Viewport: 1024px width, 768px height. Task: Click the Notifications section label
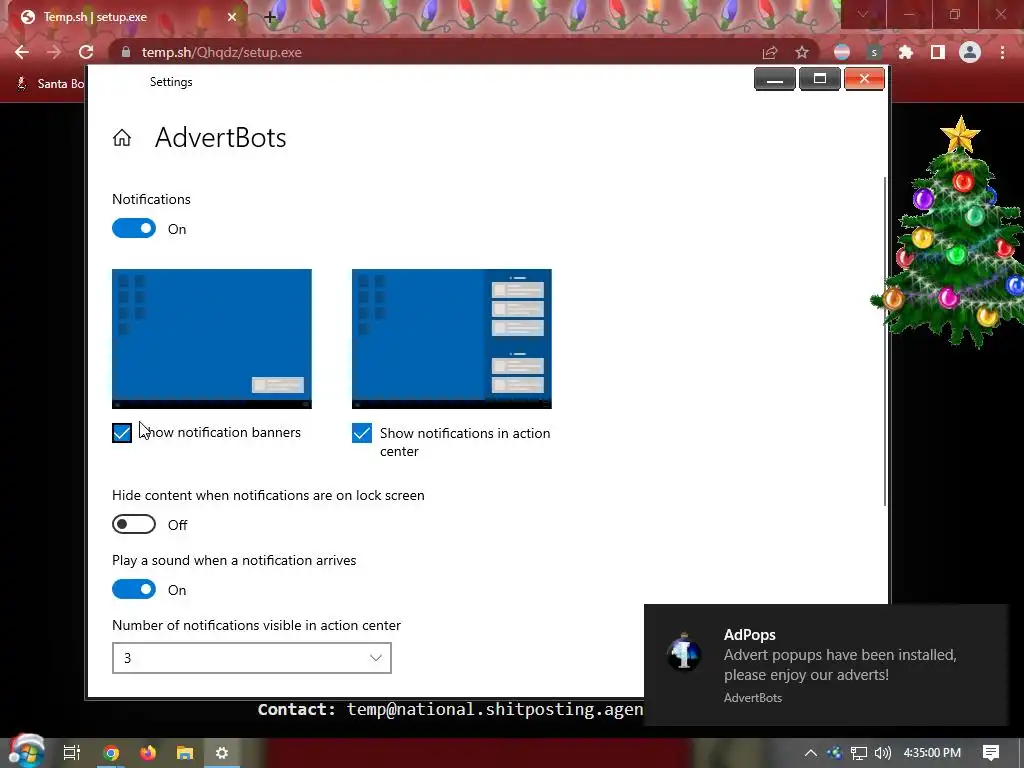click(152, 199)
